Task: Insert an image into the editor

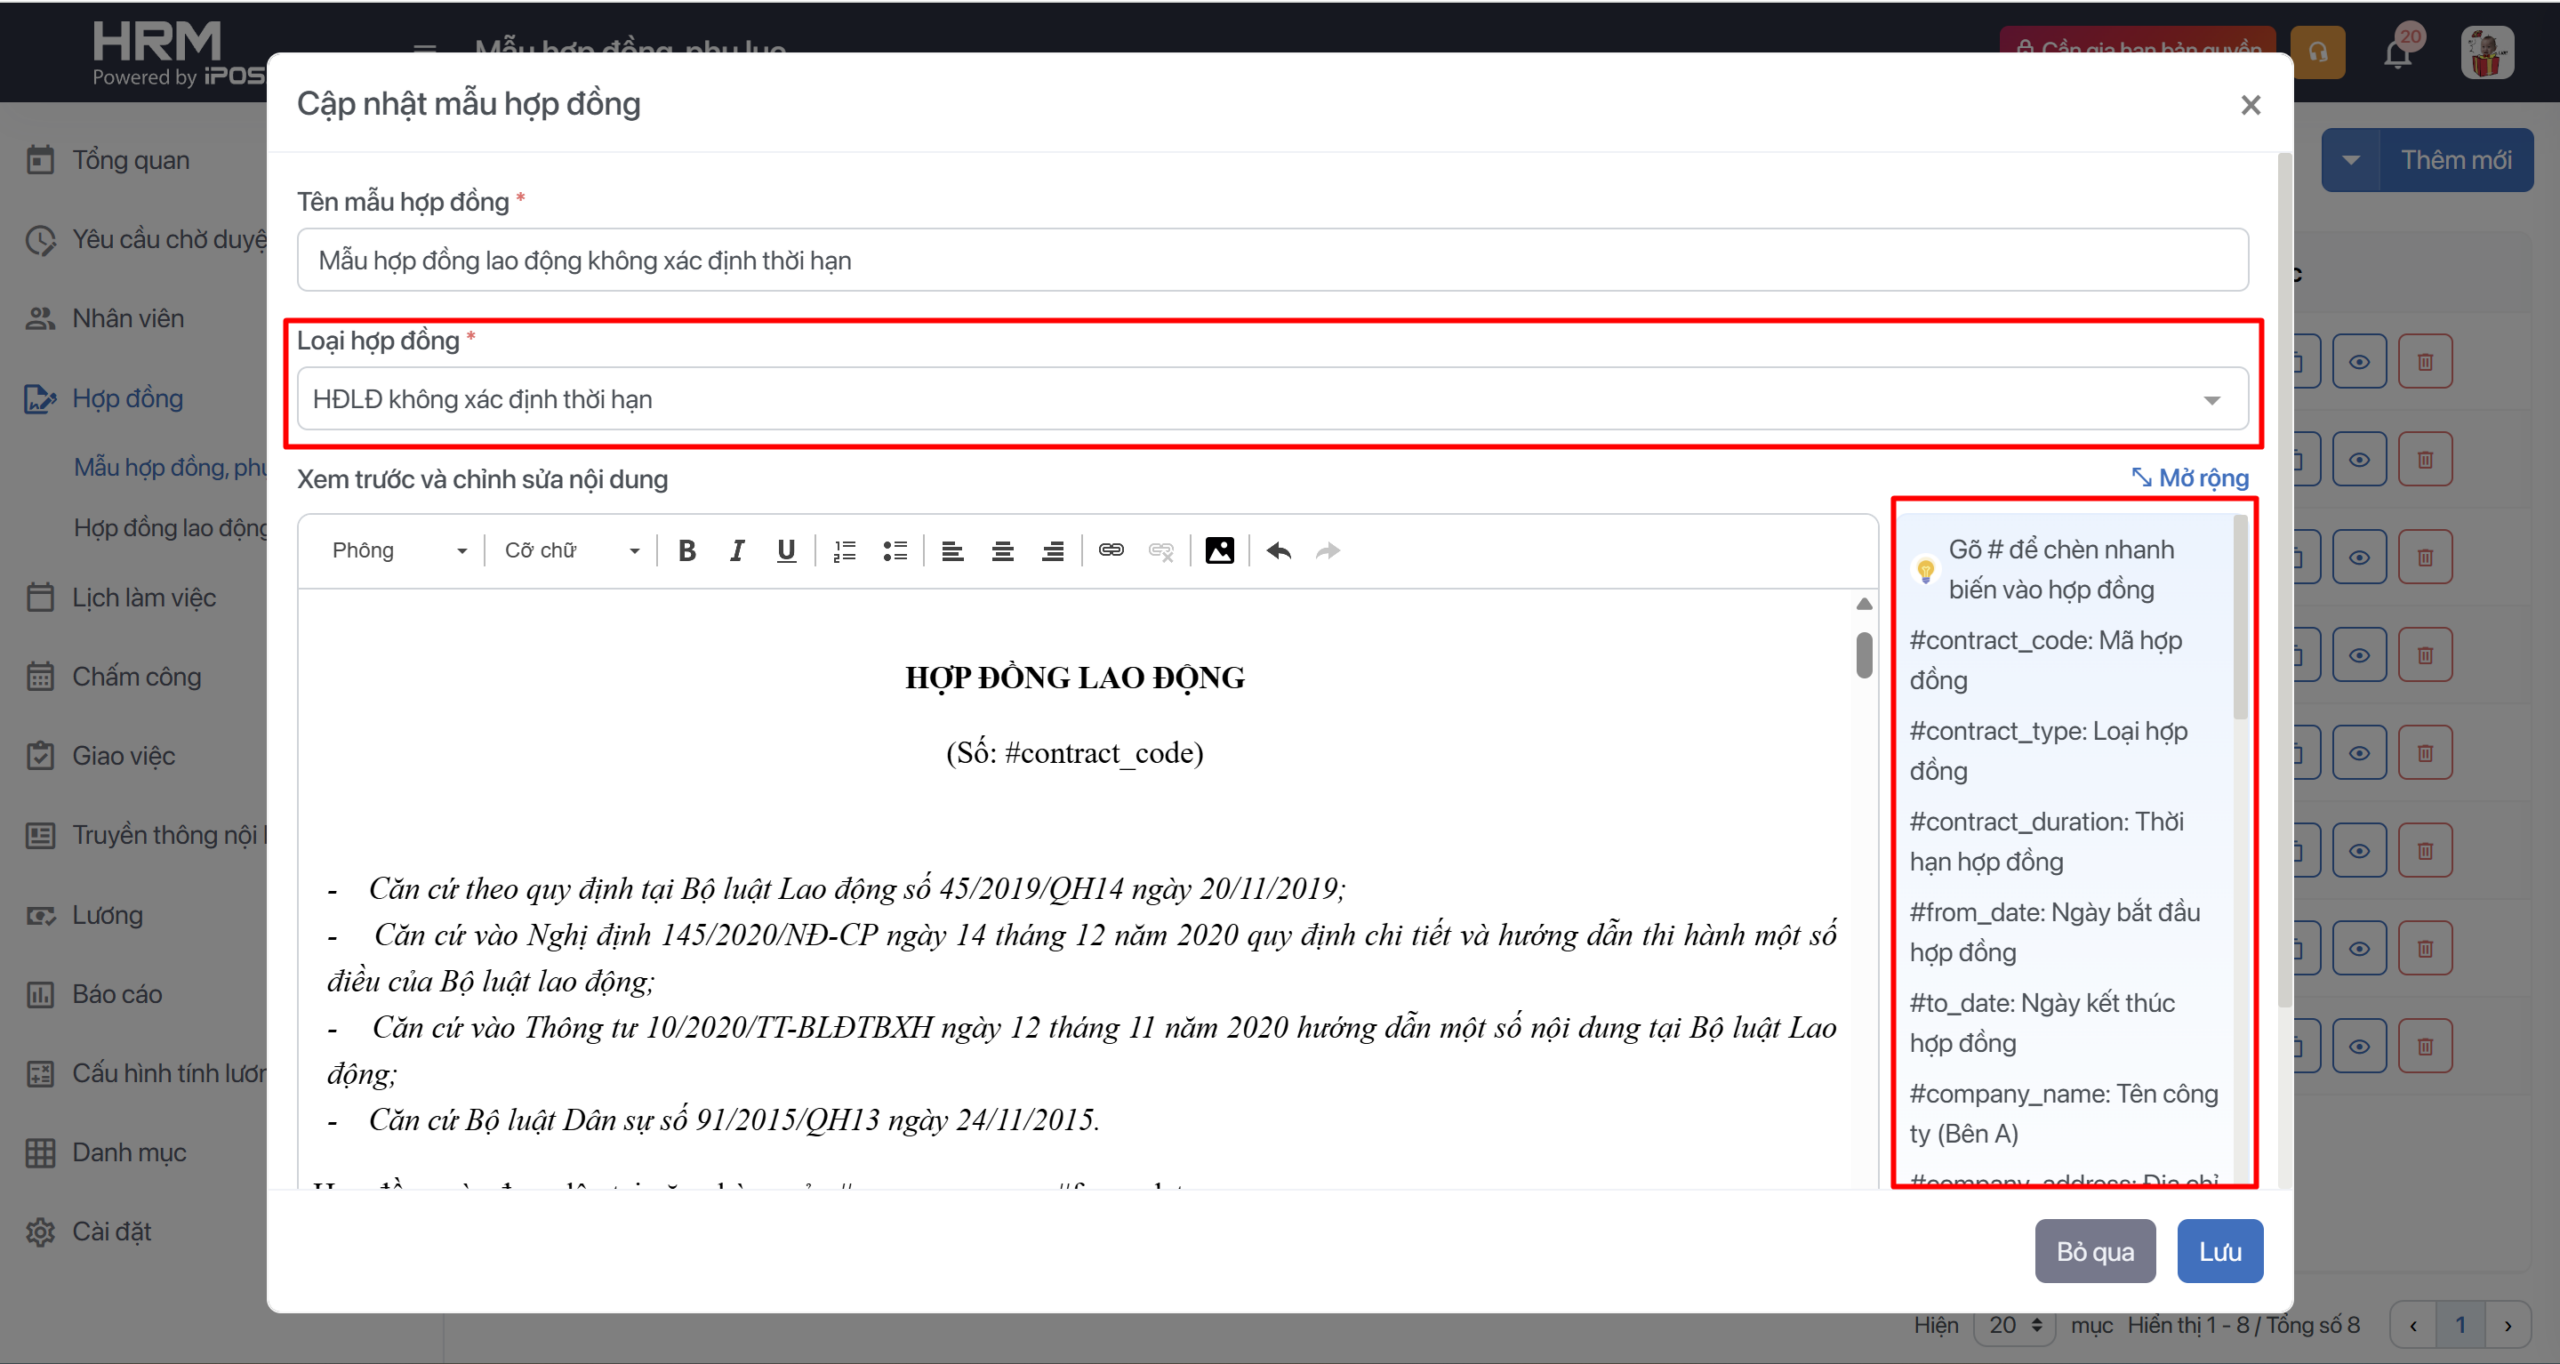Action: click(x=1219, y=551)
